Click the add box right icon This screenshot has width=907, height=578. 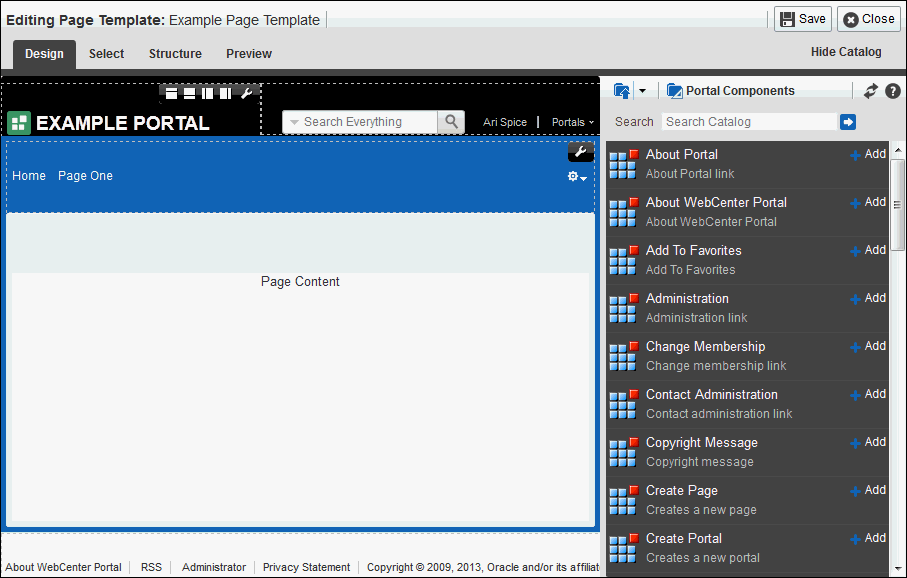coord(225,93)
